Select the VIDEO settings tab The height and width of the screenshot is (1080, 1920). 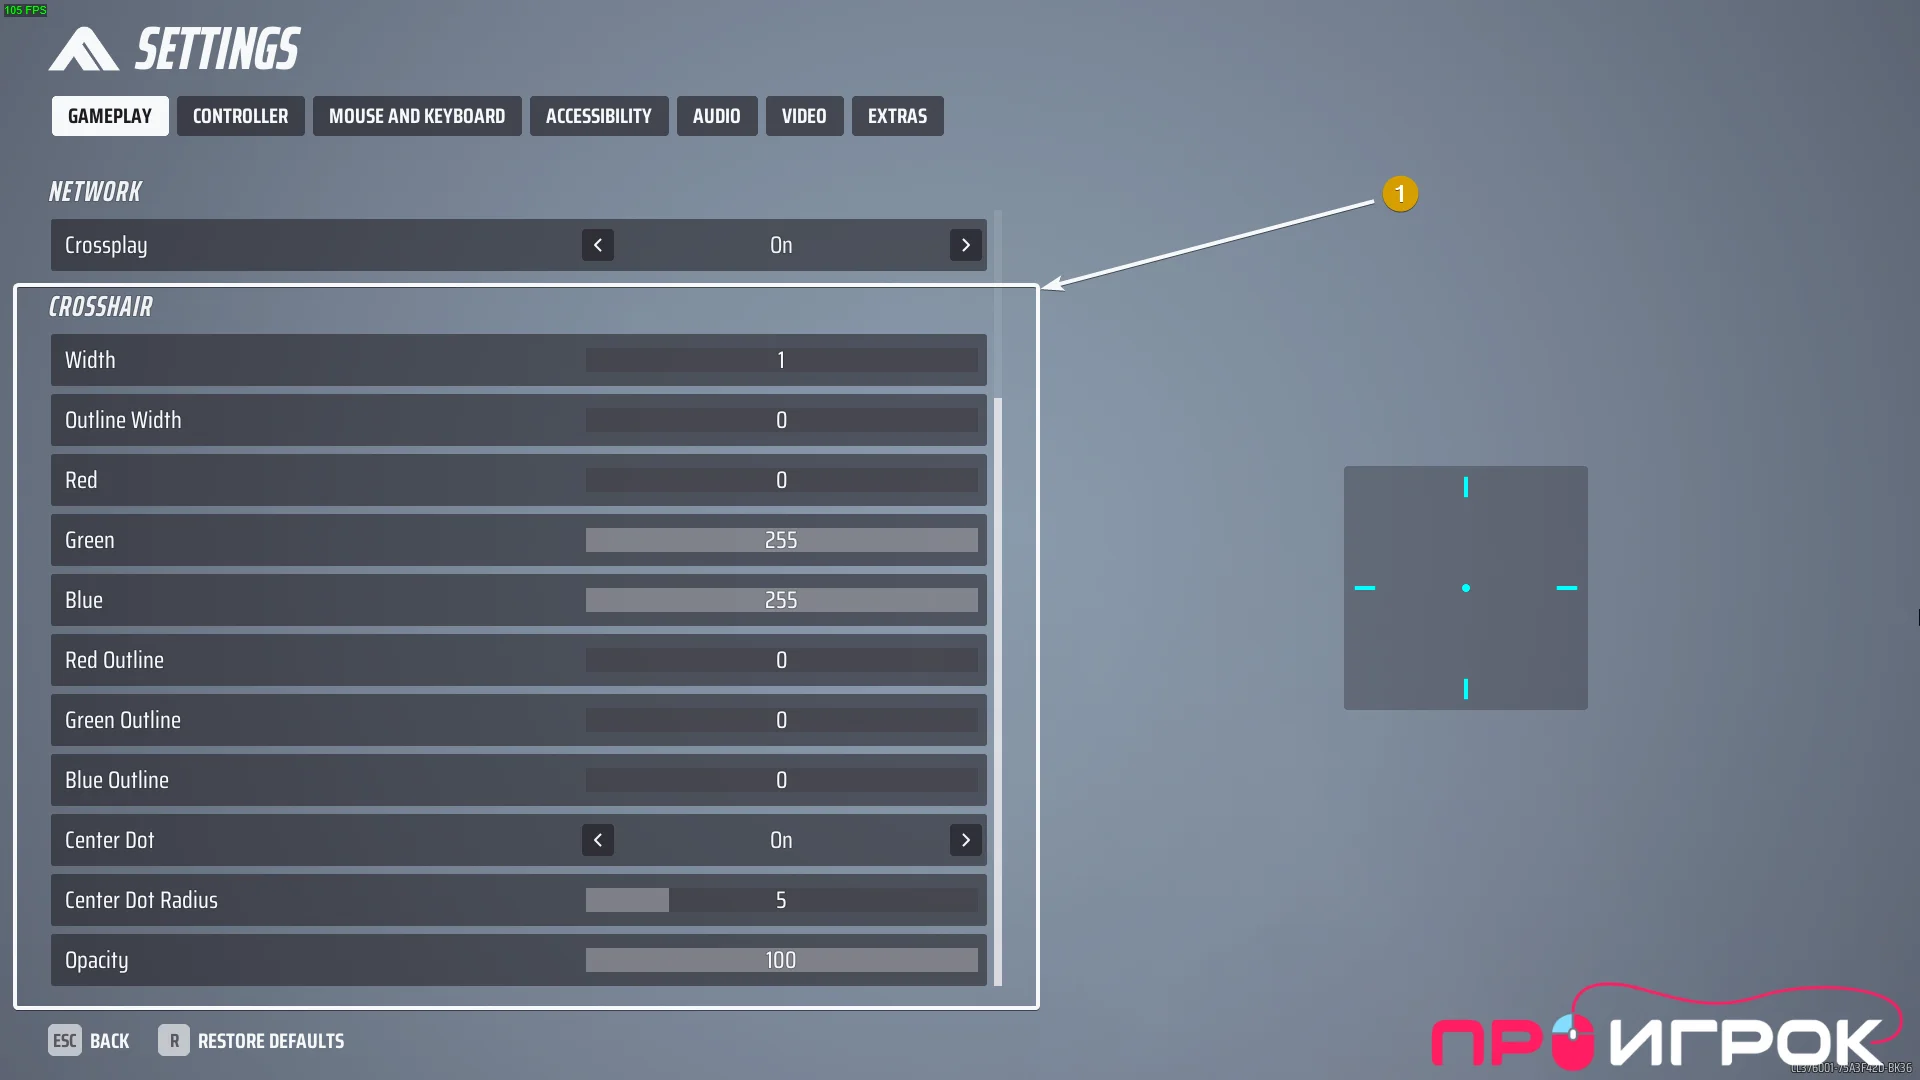803,116
